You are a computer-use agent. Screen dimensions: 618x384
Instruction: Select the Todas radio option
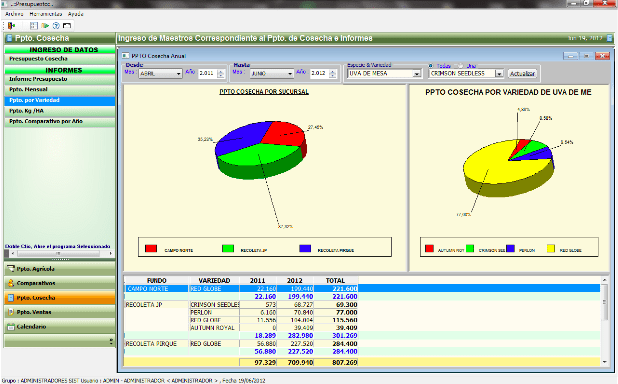(430, 66)
